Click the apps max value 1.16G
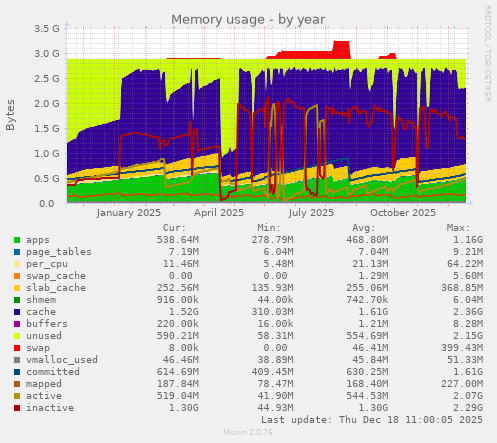Viewport: 497px width, 443px height. pos(468,240)
